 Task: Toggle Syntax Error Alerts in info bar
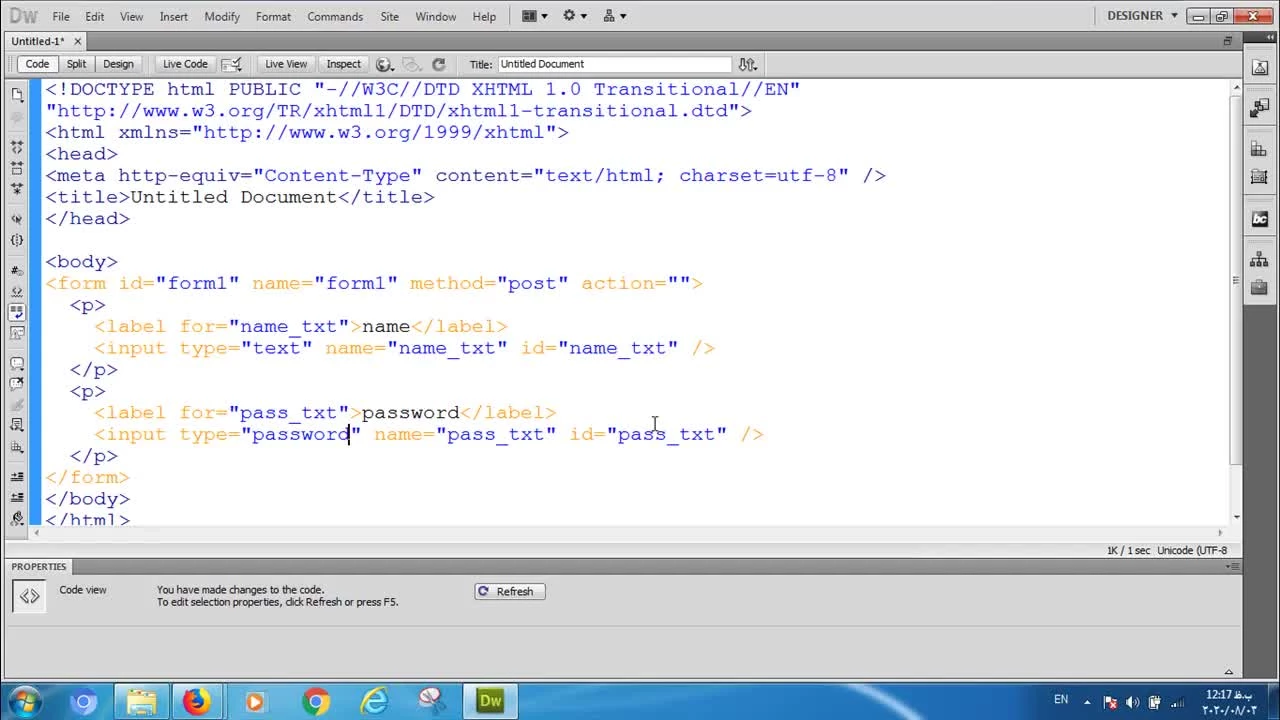pyautogui.click(x=17, y=333)
